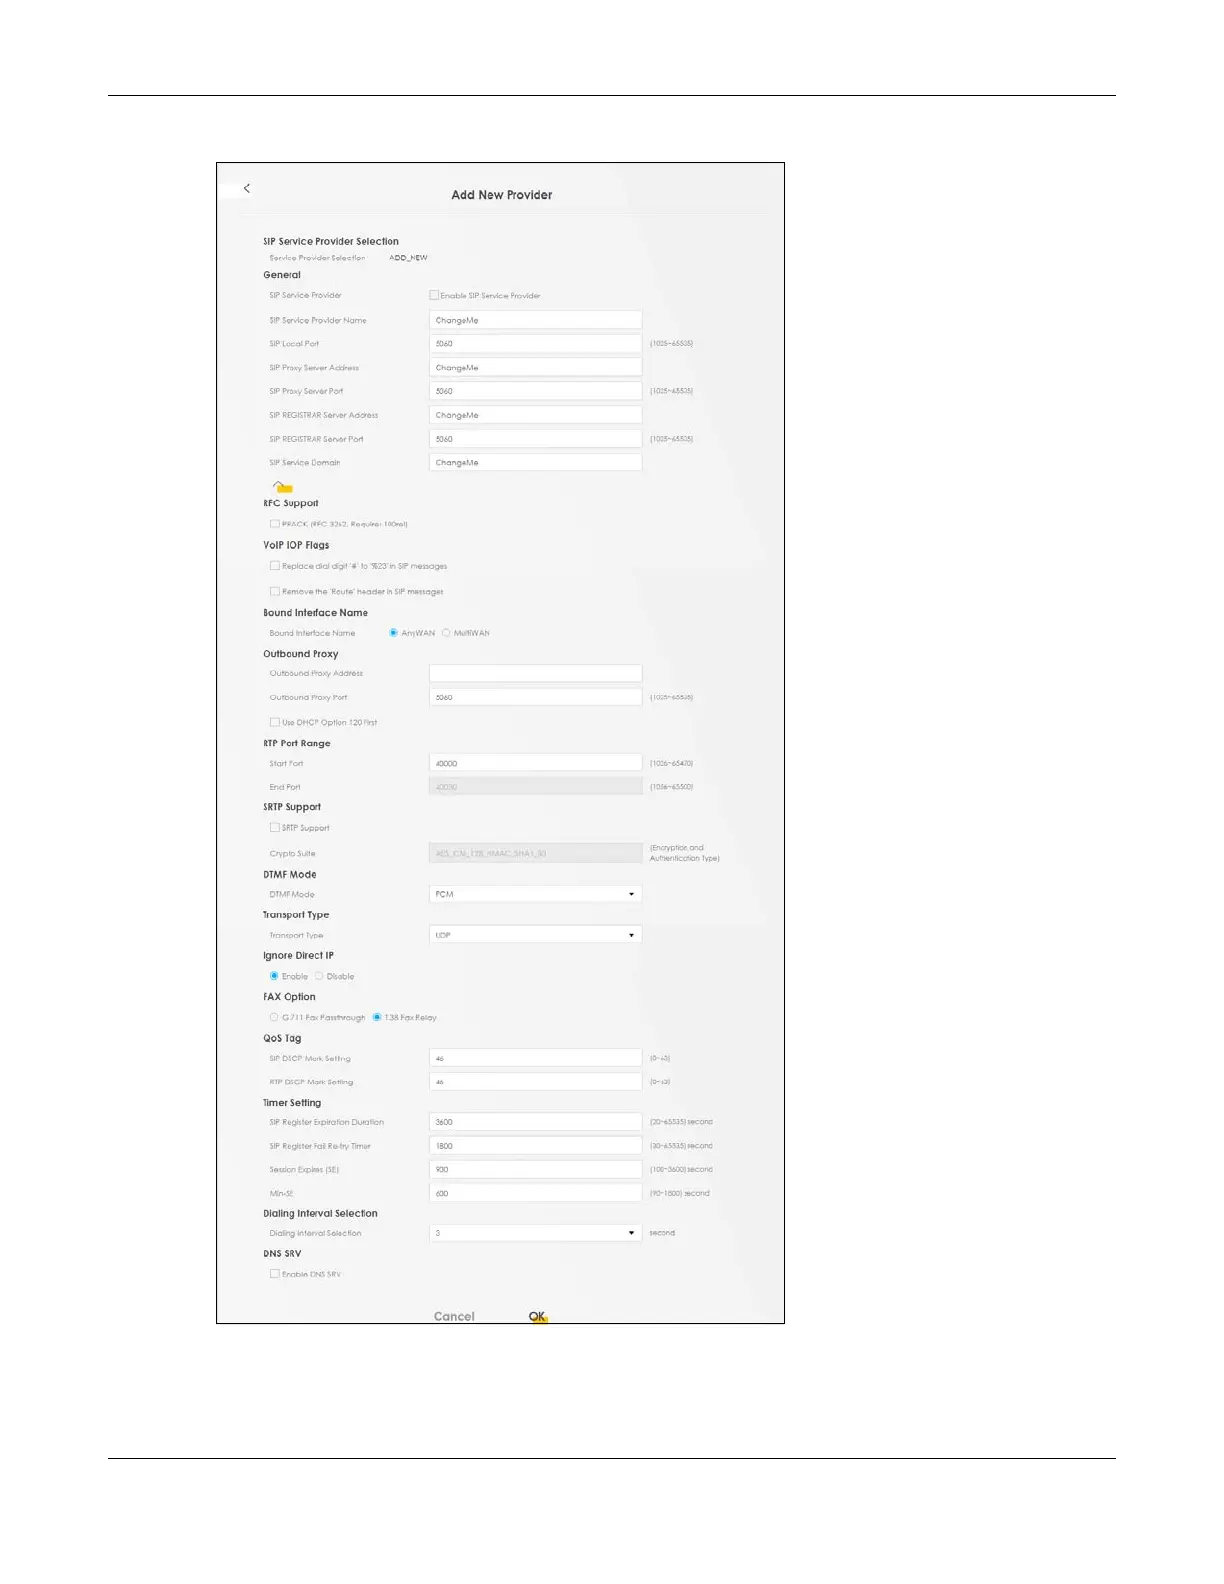
Task: Select G.711 Fax Passthrough option
Action: coord(274,1017)
